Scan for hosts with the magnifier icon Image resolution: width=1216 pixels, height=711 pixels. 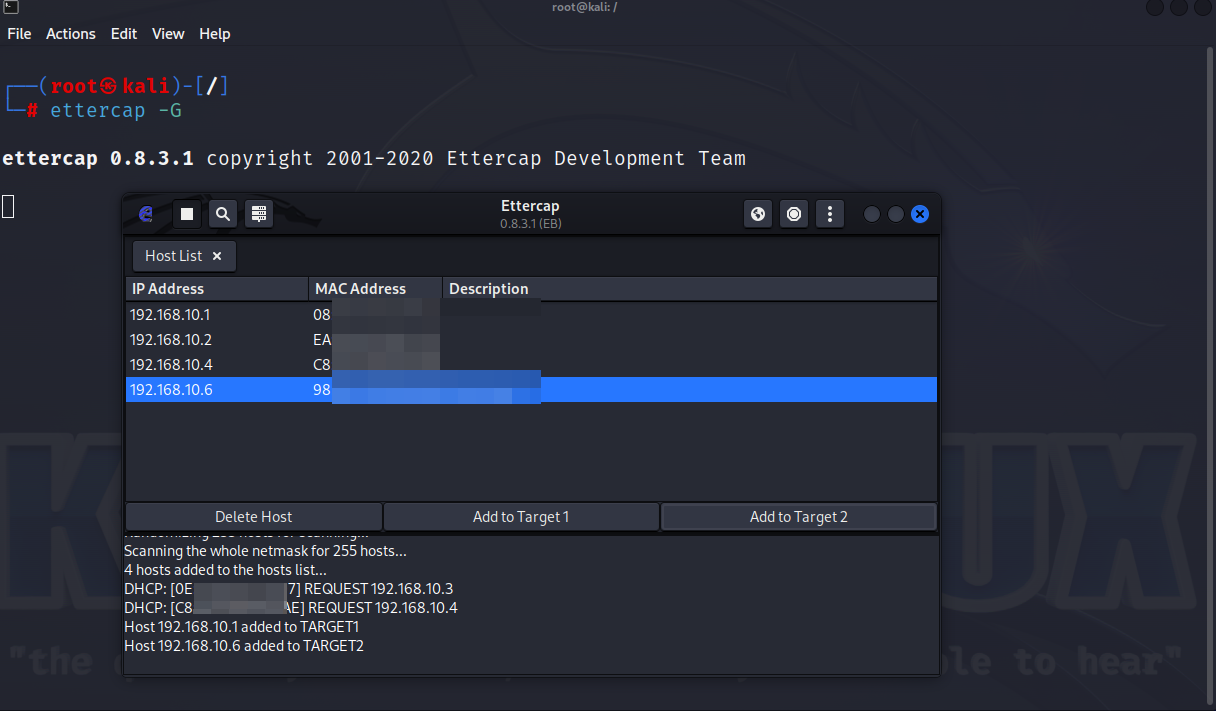click(x=223, y=214)
